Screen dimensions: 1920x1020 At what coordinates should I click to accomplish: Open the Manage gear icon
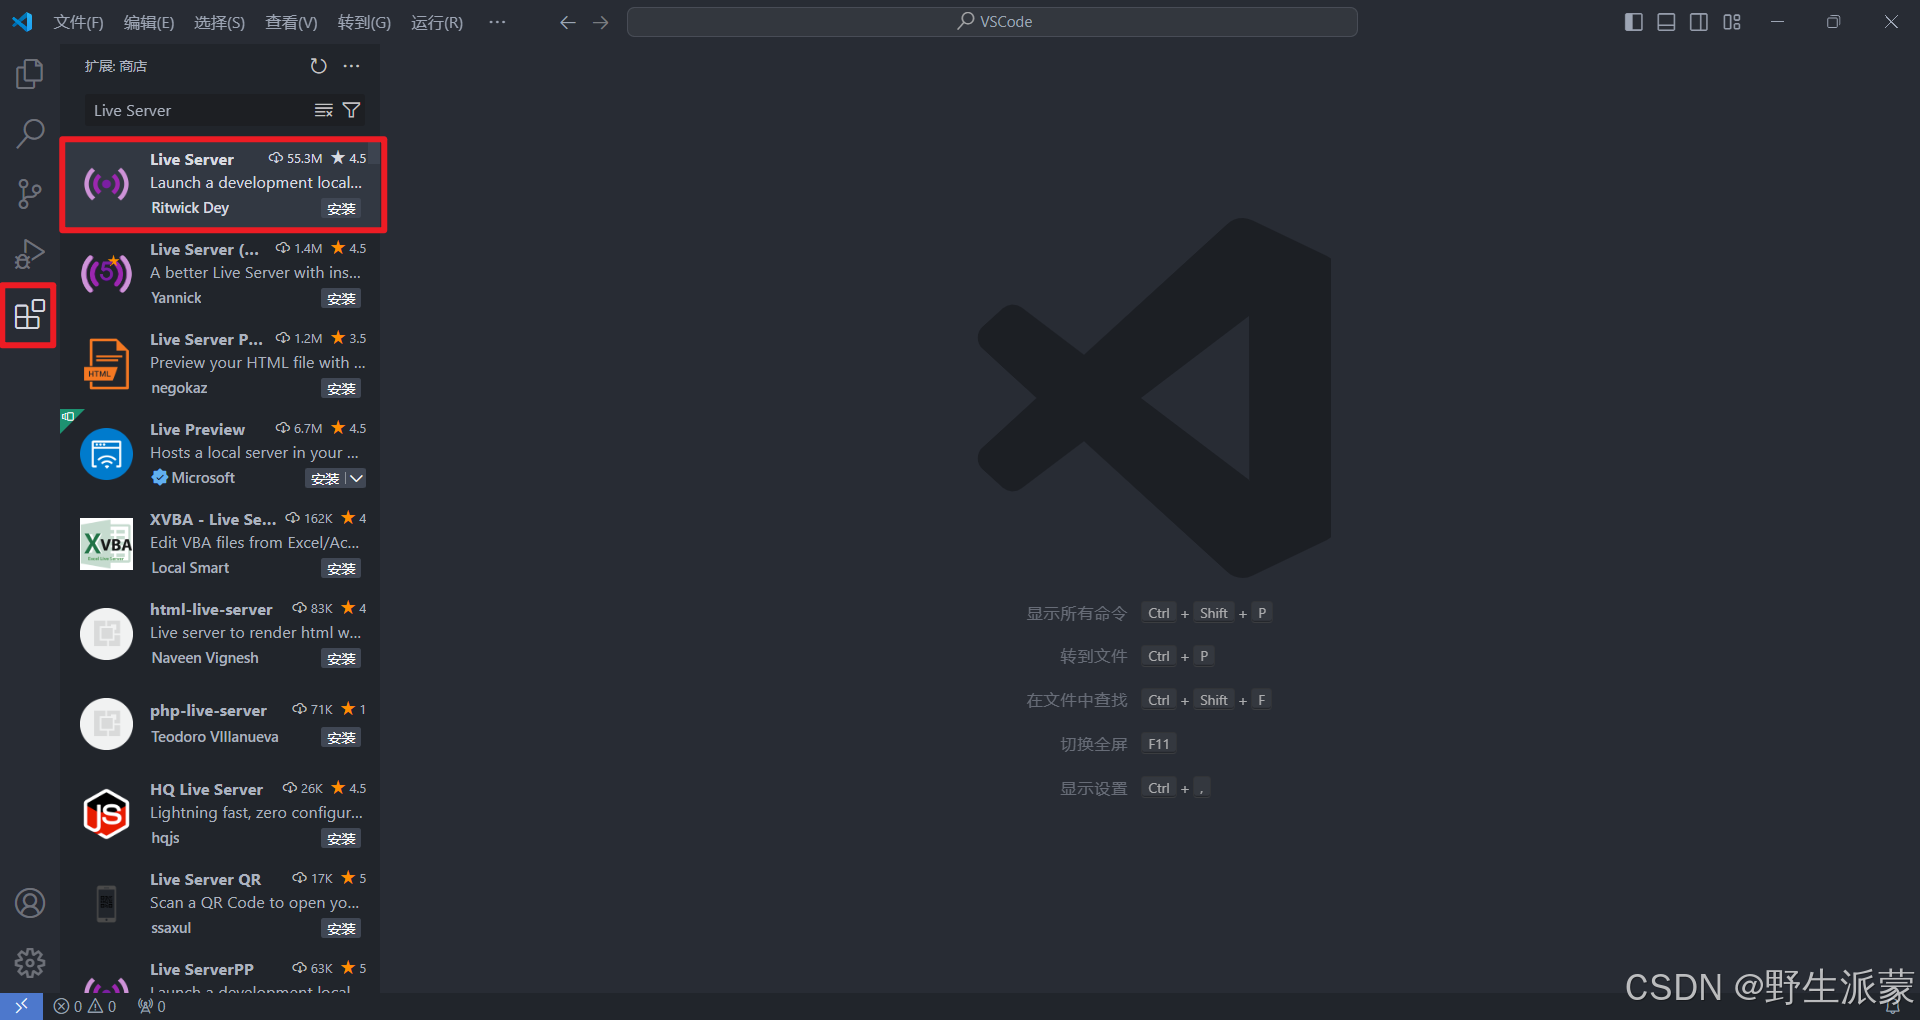[x=30, y=963]
